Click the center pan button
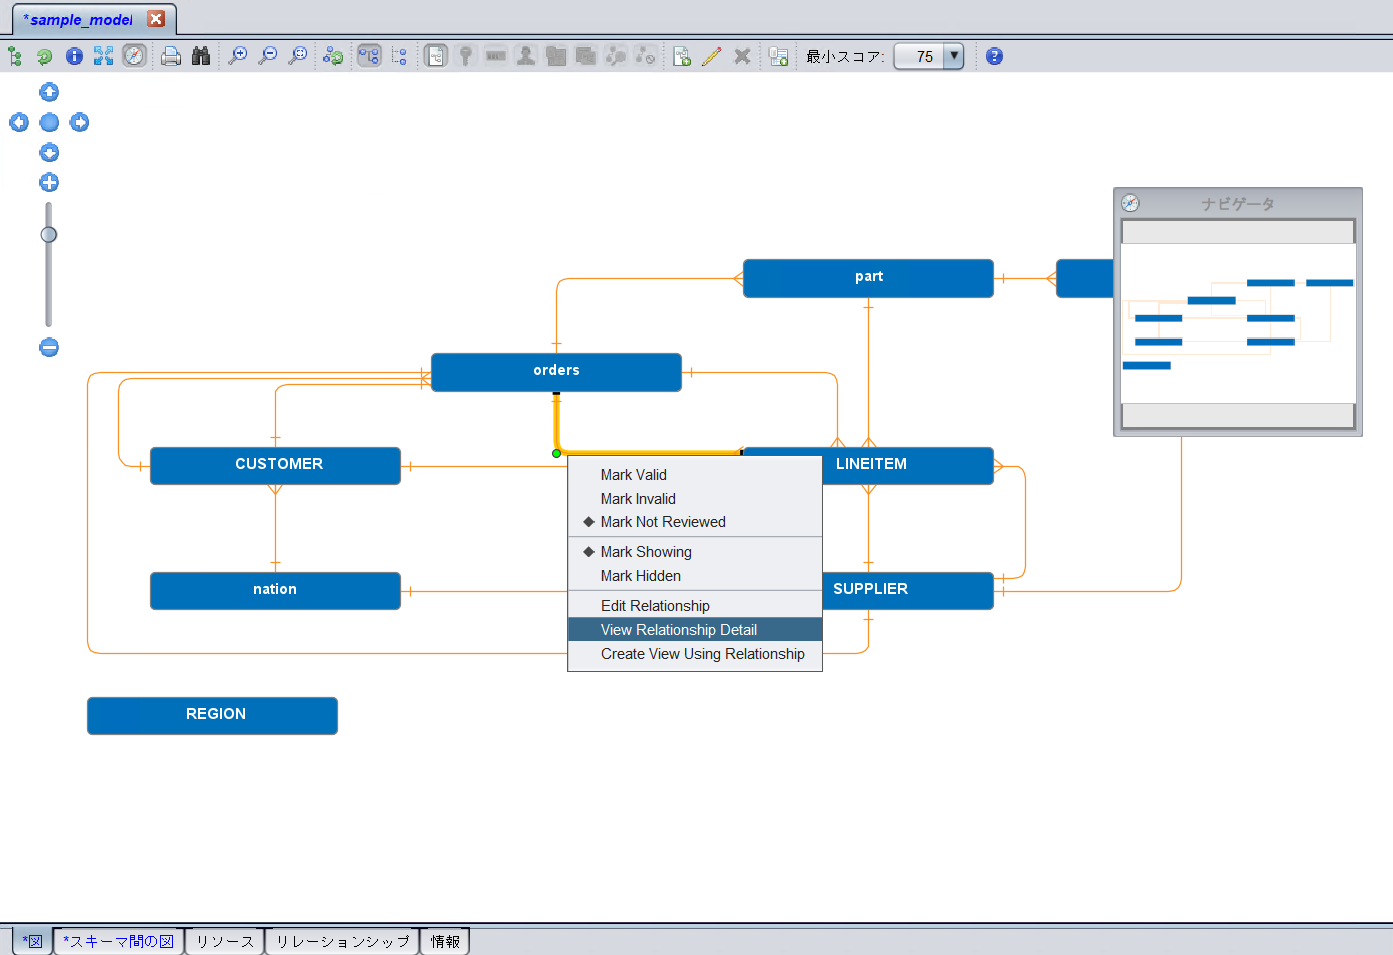The image size is (1393, 955). [49, 122]
